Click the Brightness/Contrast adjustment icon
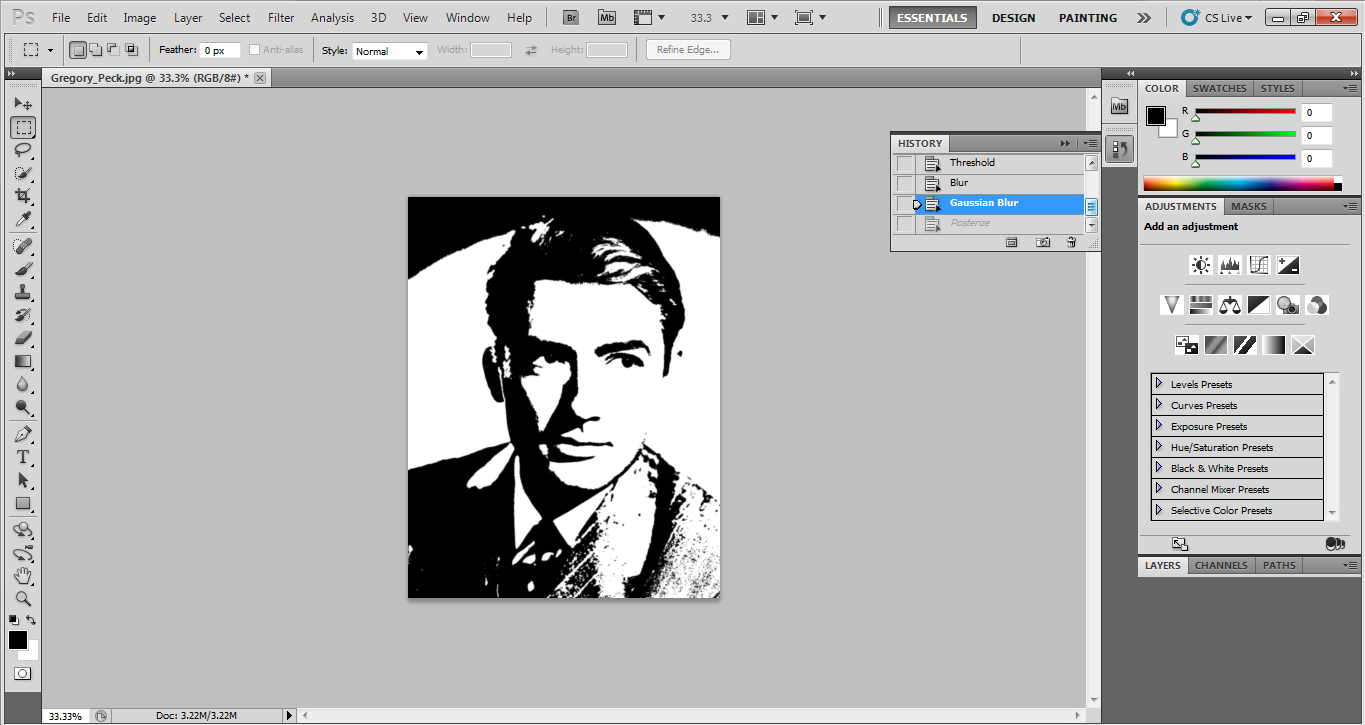Viewport: 1365px width, 725px height. point(1200,265)
